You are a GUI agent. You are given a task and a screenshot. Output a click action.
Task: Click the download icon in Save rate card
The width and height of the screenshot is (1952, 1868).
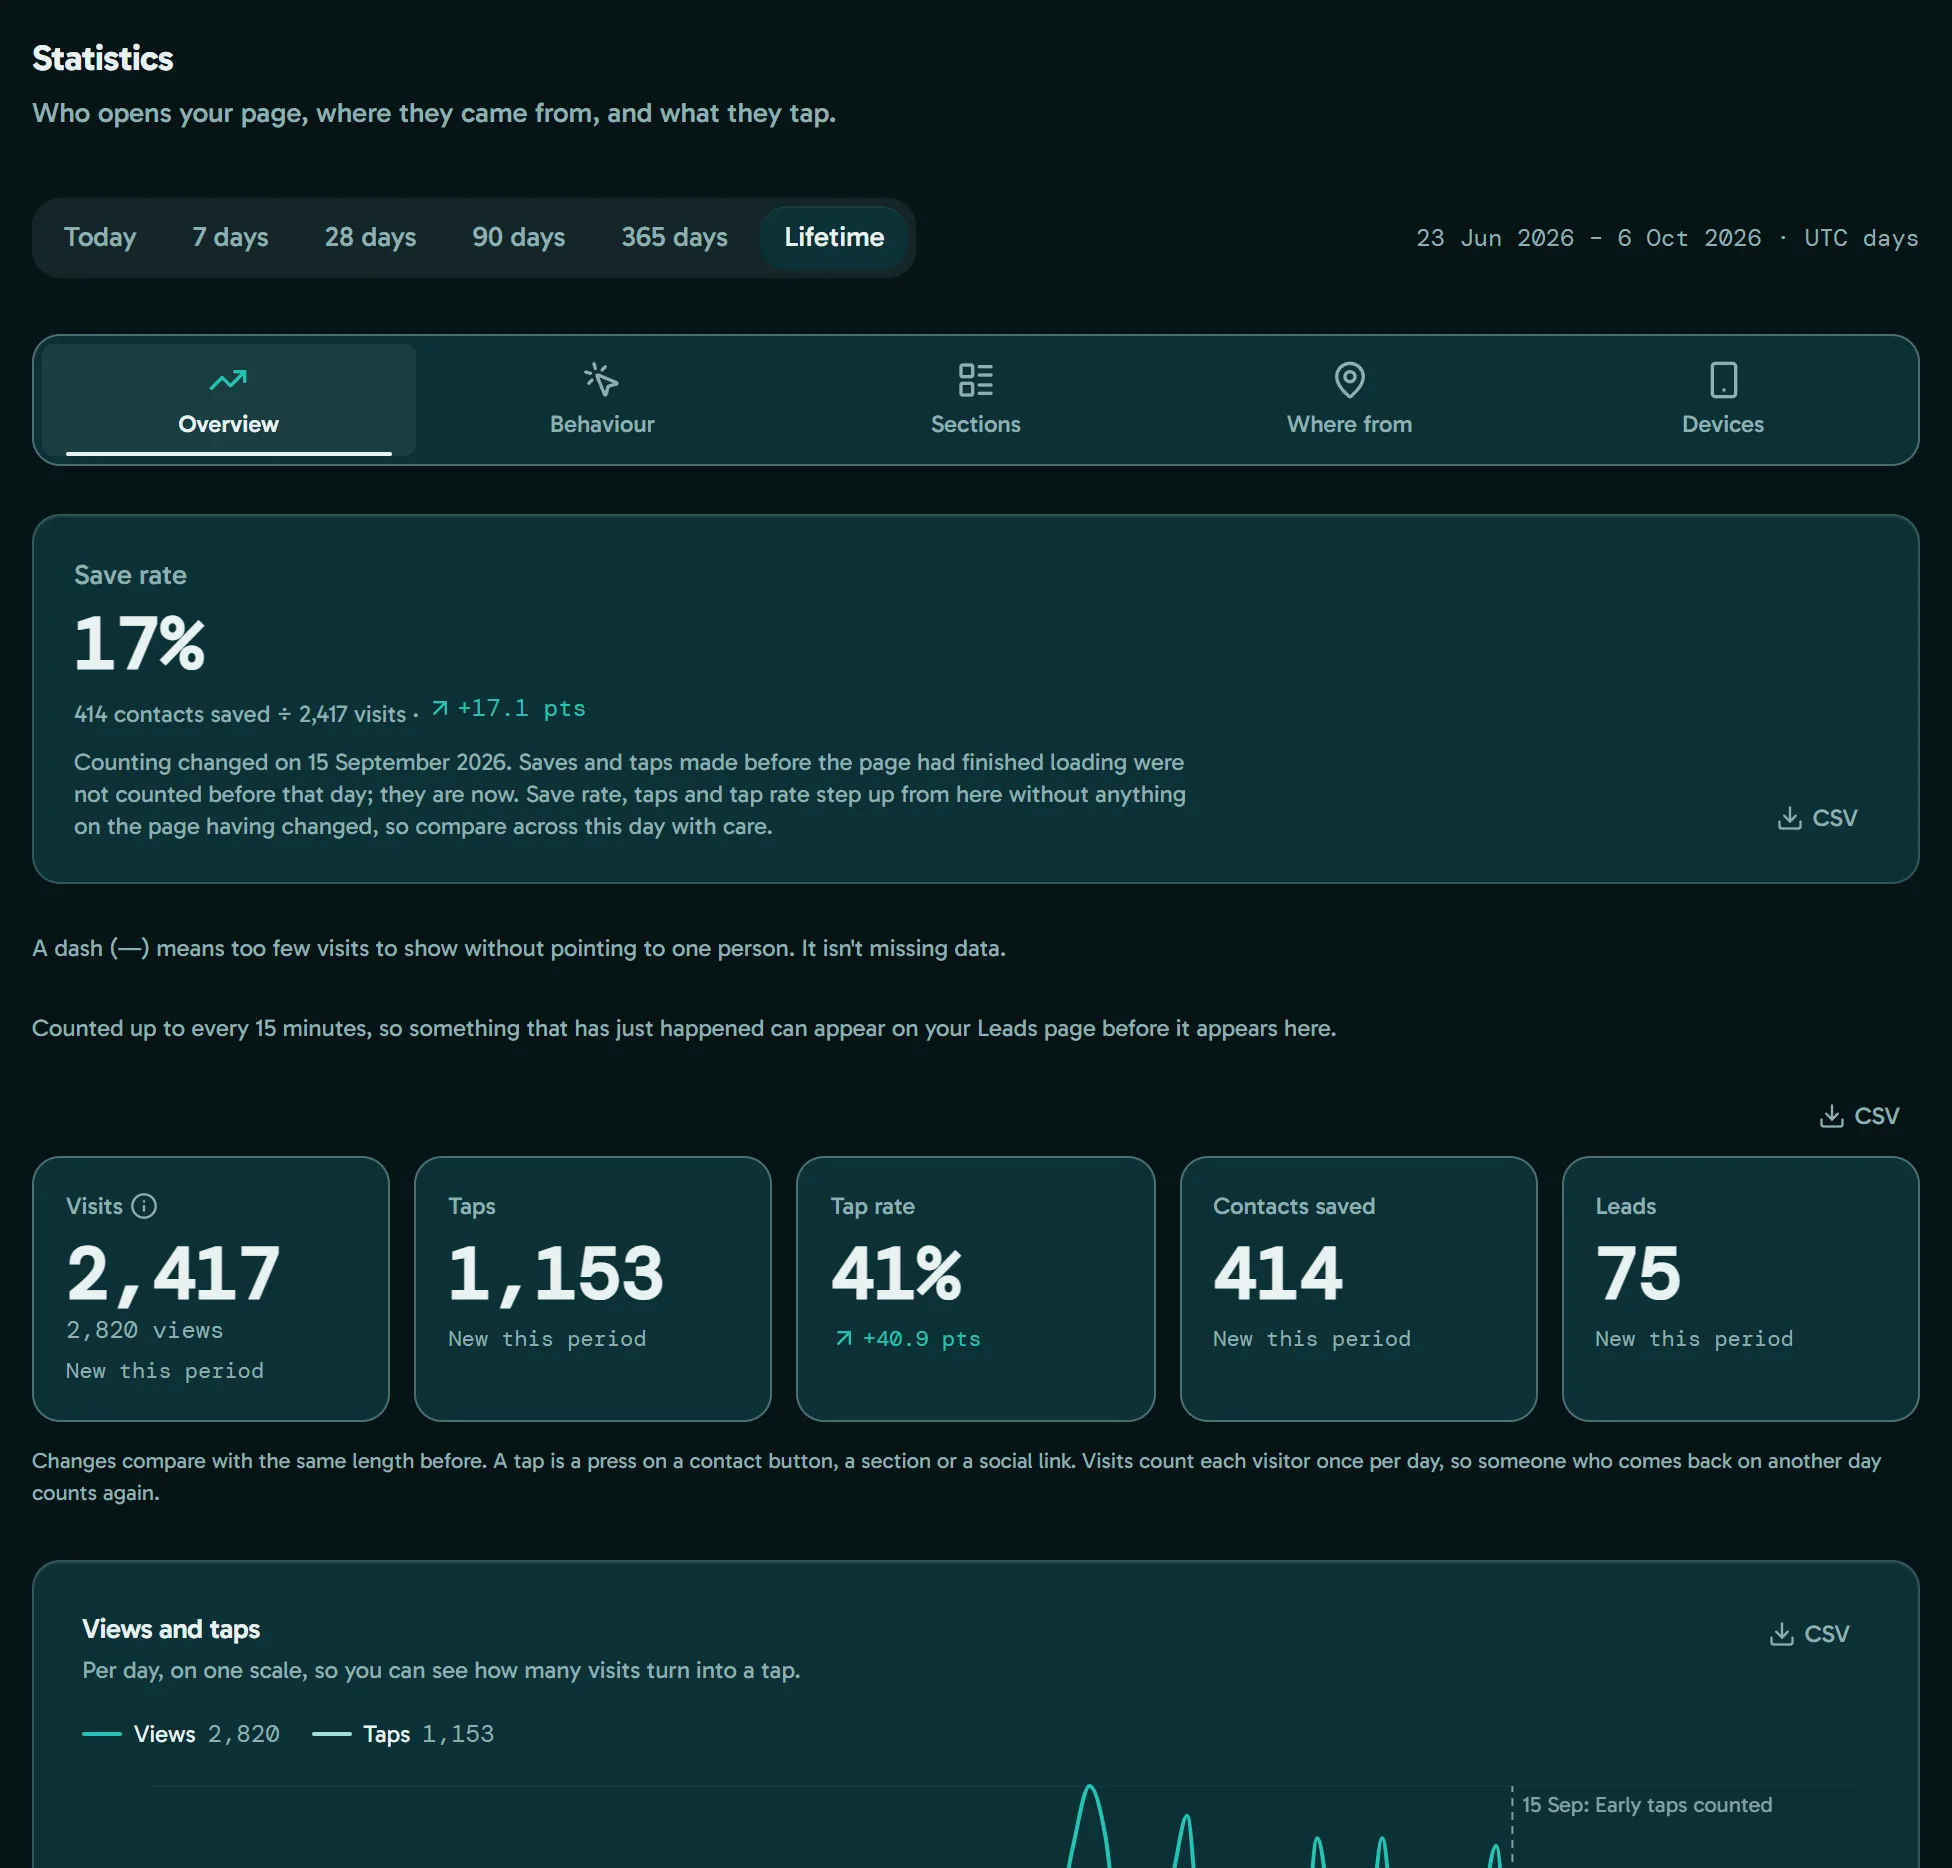[x=1789, y=818]
